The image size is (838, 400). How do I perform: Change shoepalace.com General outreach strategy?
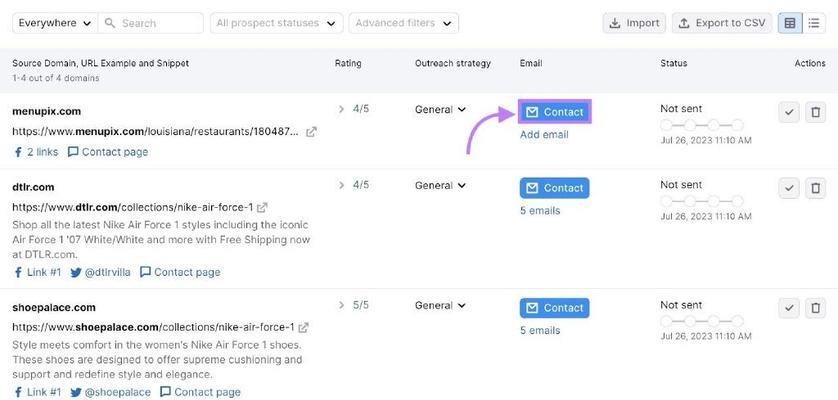(x=440, y=305)
